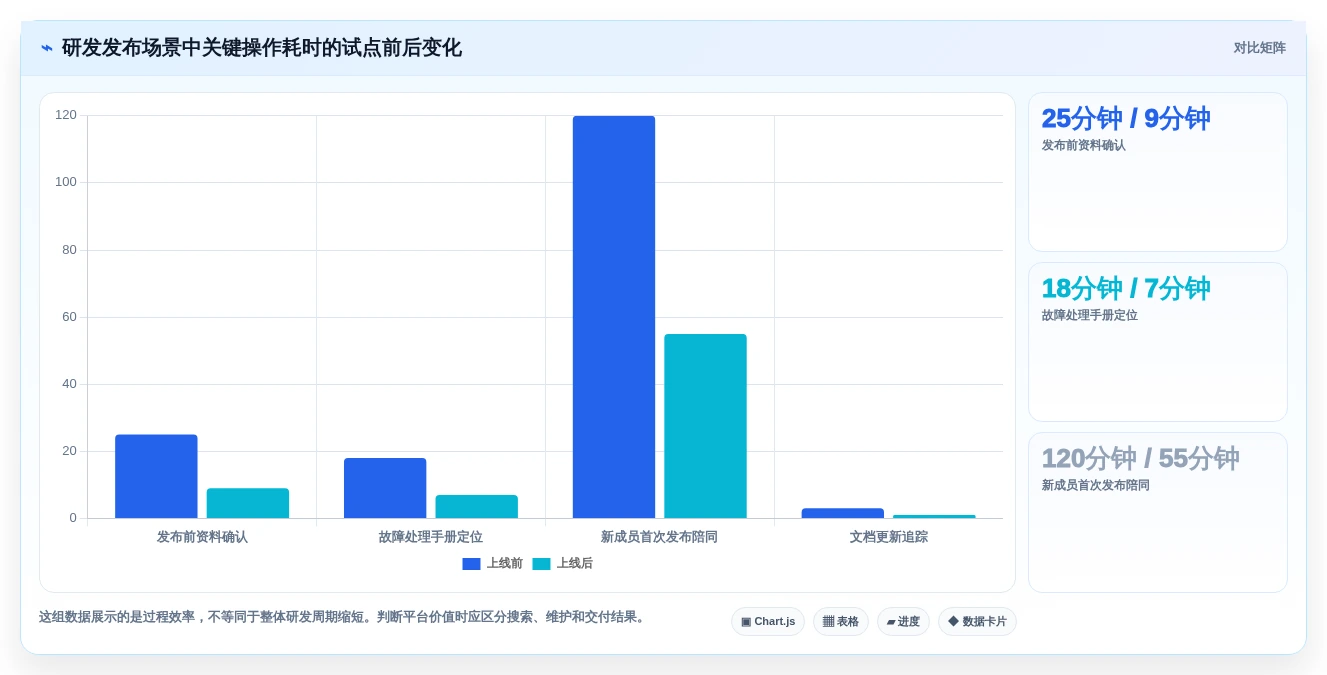Click the 故障处理手册定位 caption in second card
The height and width of the screenshot is (675, 1327).
1090,316
